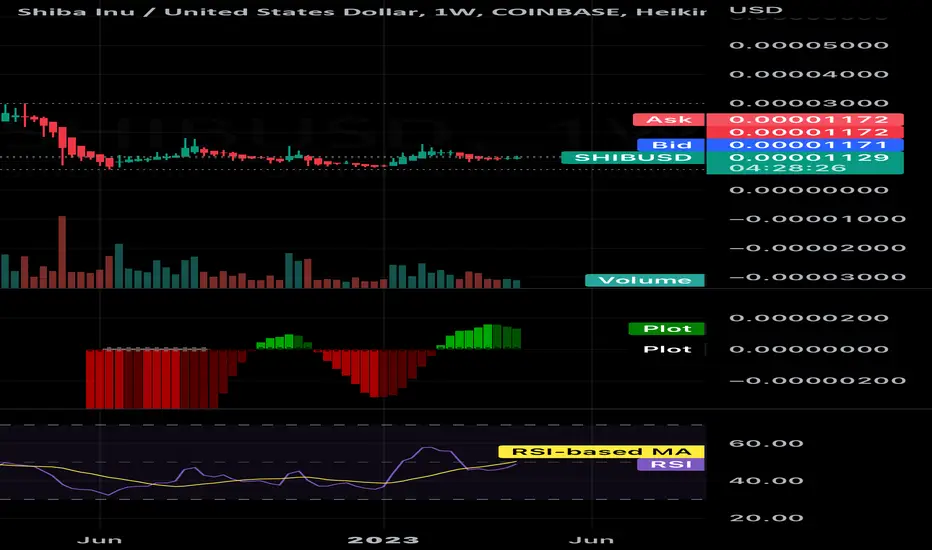Click the 40.00 RSI axis value
Screen dimensions: 932x550
coord(766,481)
